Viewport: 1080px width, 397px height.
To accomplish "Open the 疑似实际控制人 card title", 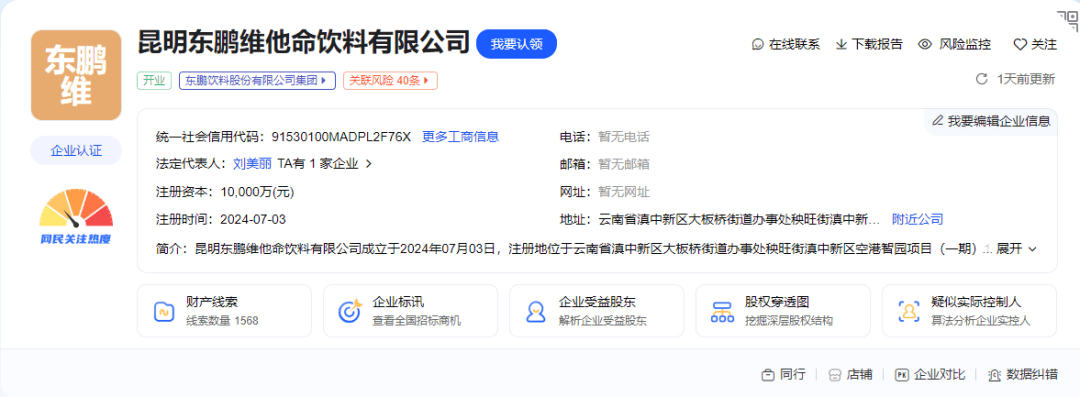I will [x=976, y=303].
